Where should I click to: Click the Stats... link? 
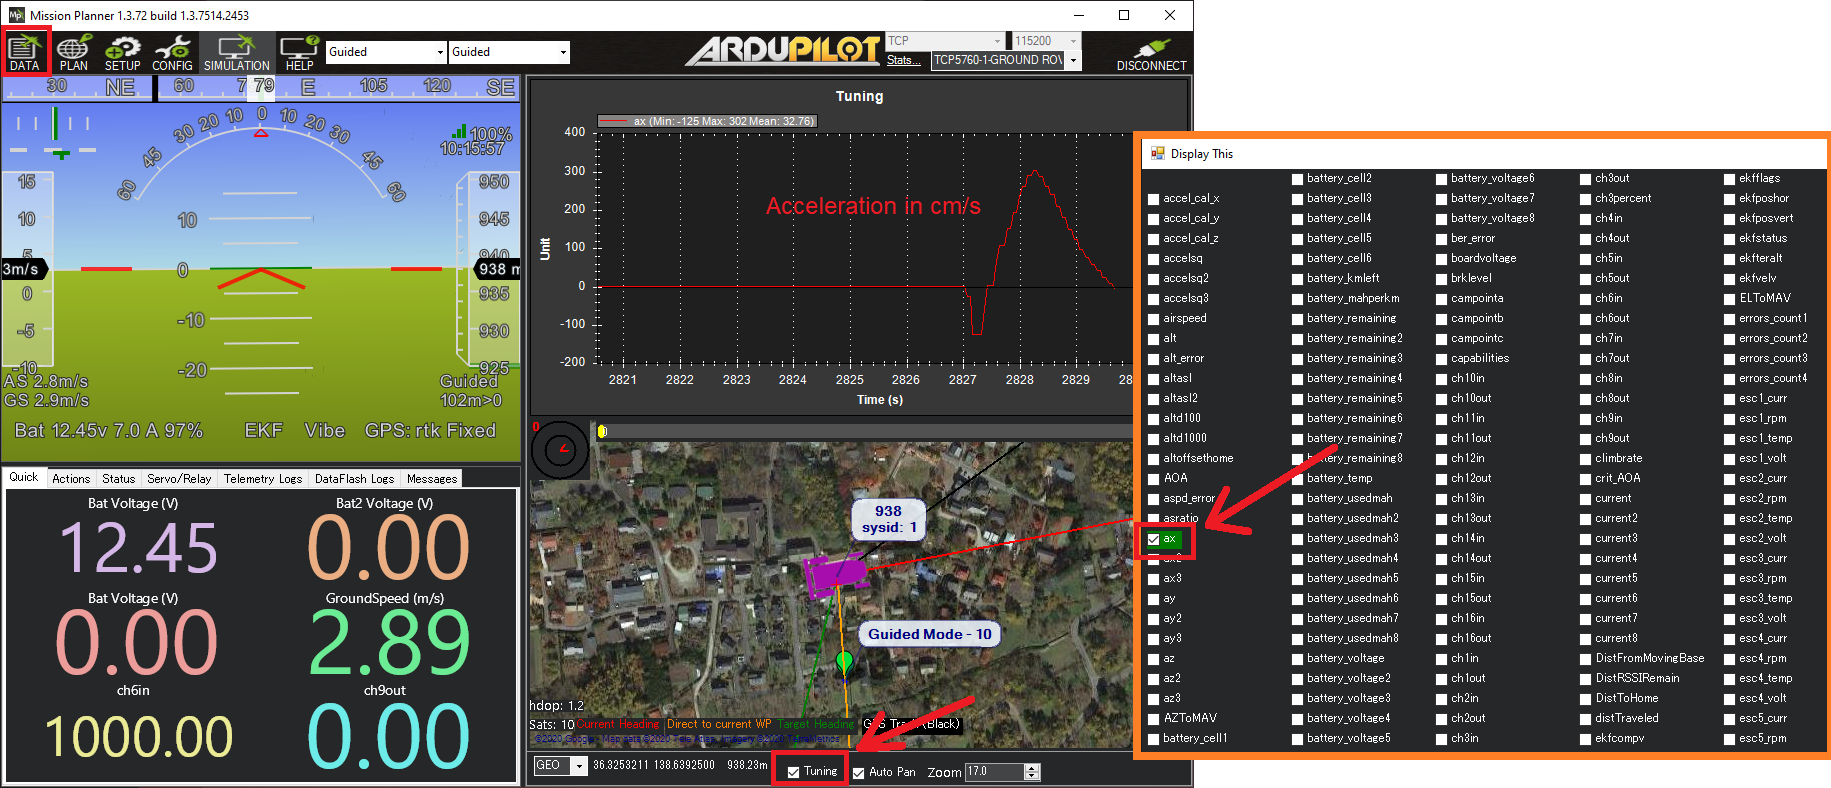coord(903,60)
